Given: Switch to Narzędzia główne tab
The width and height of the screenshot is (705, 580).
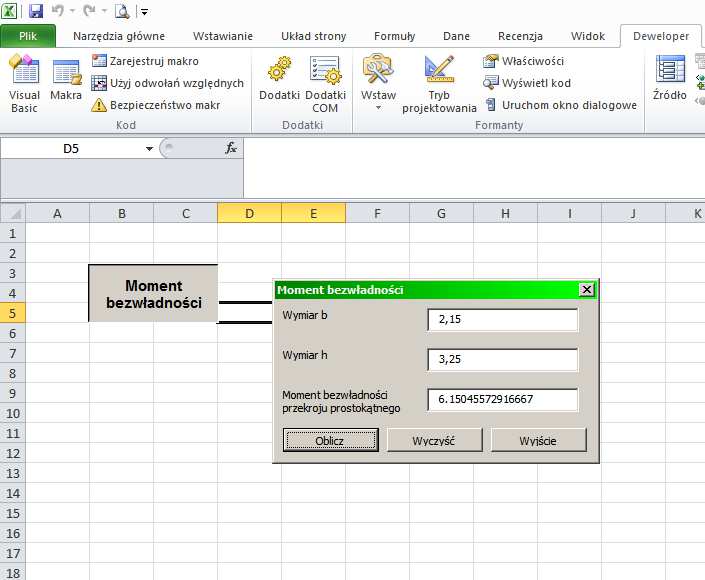Looking at the screenshot, I should tap(119, 36).
